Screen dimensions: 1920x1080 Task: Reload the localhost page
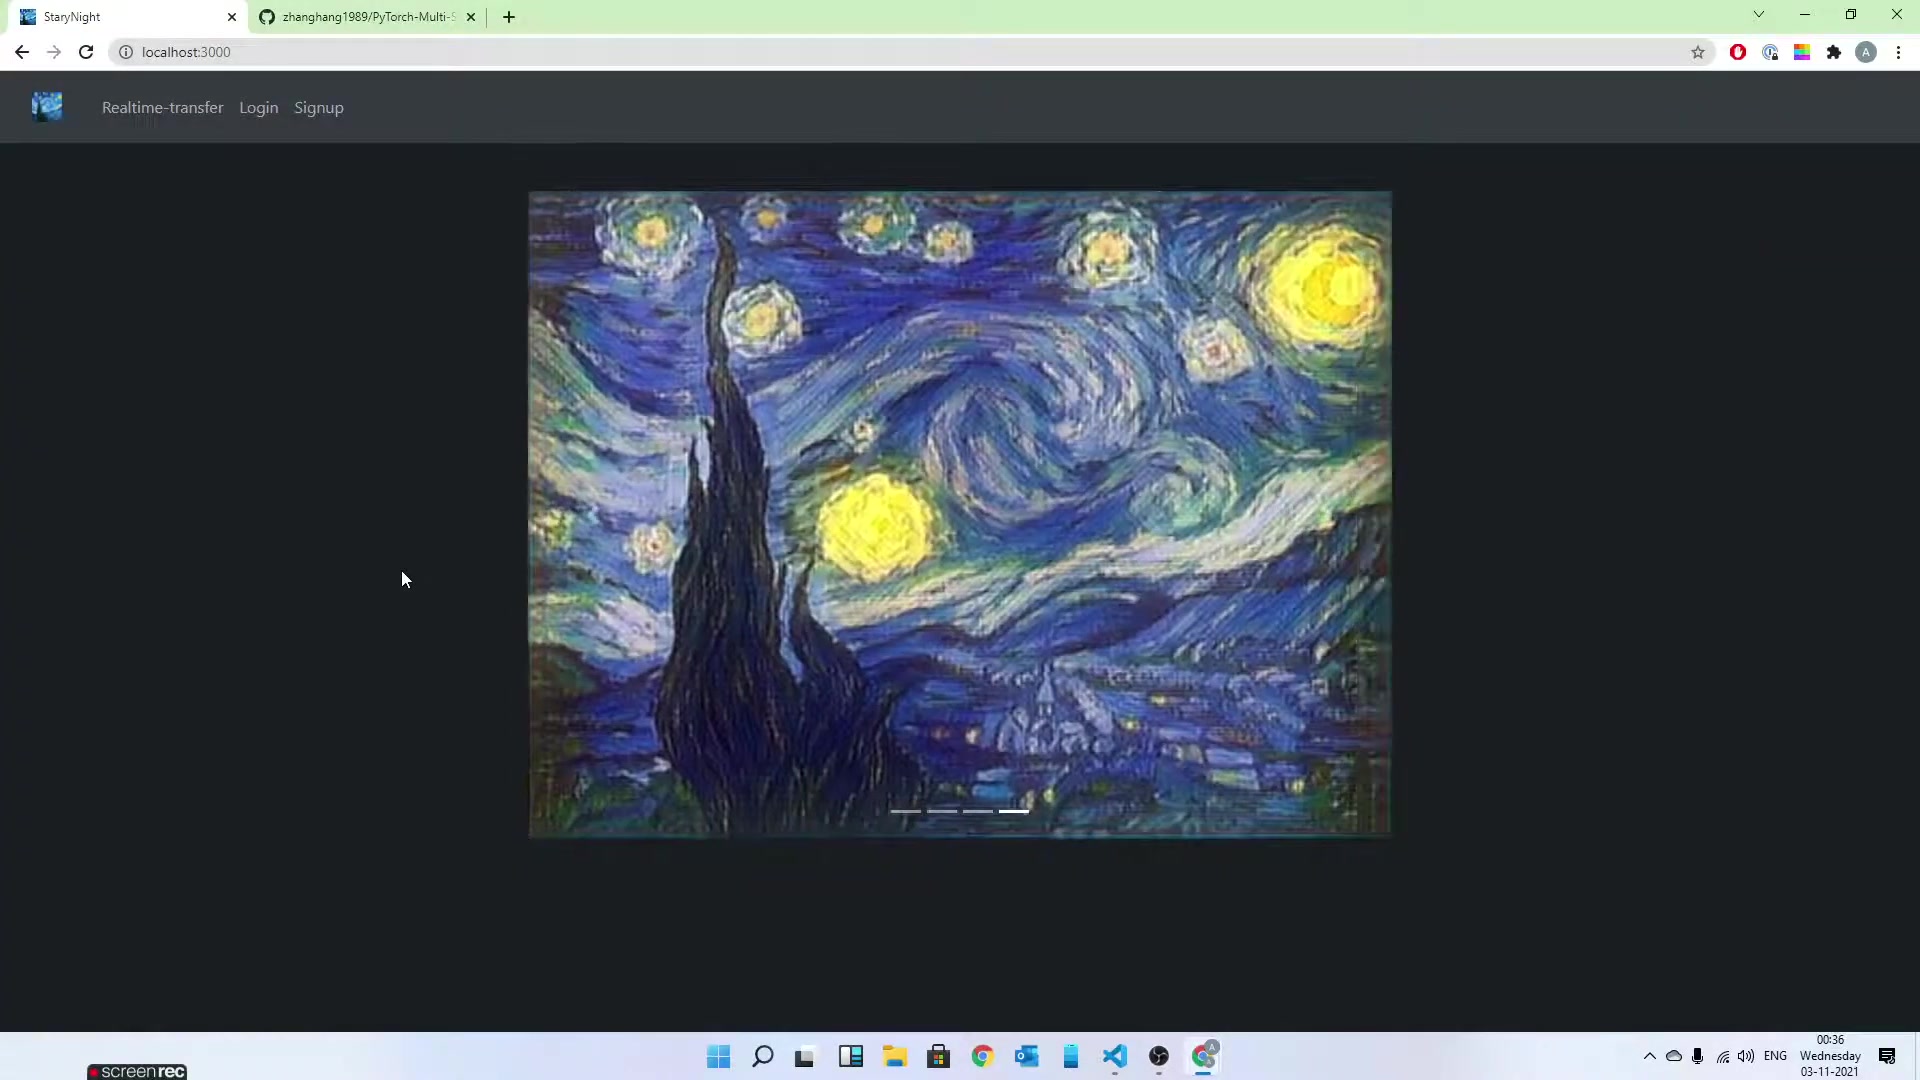click(x=86, y=52)
